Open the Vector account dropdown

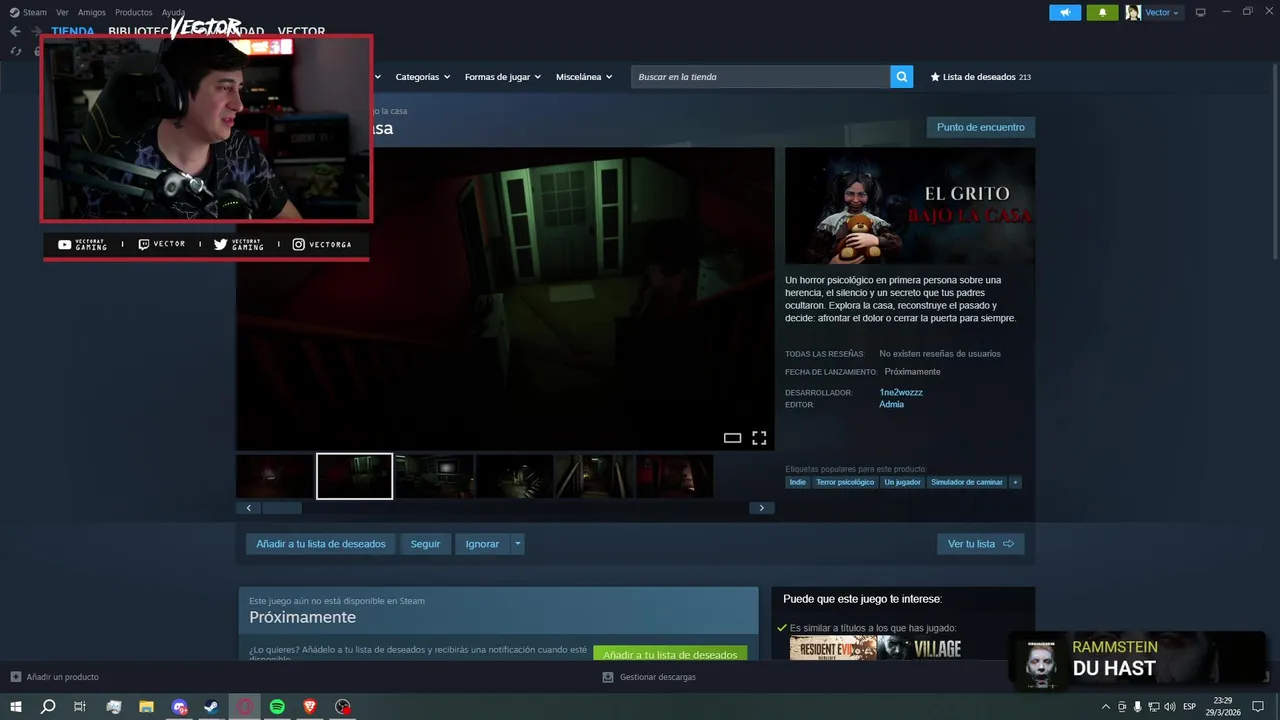(x=1162, y=12)
